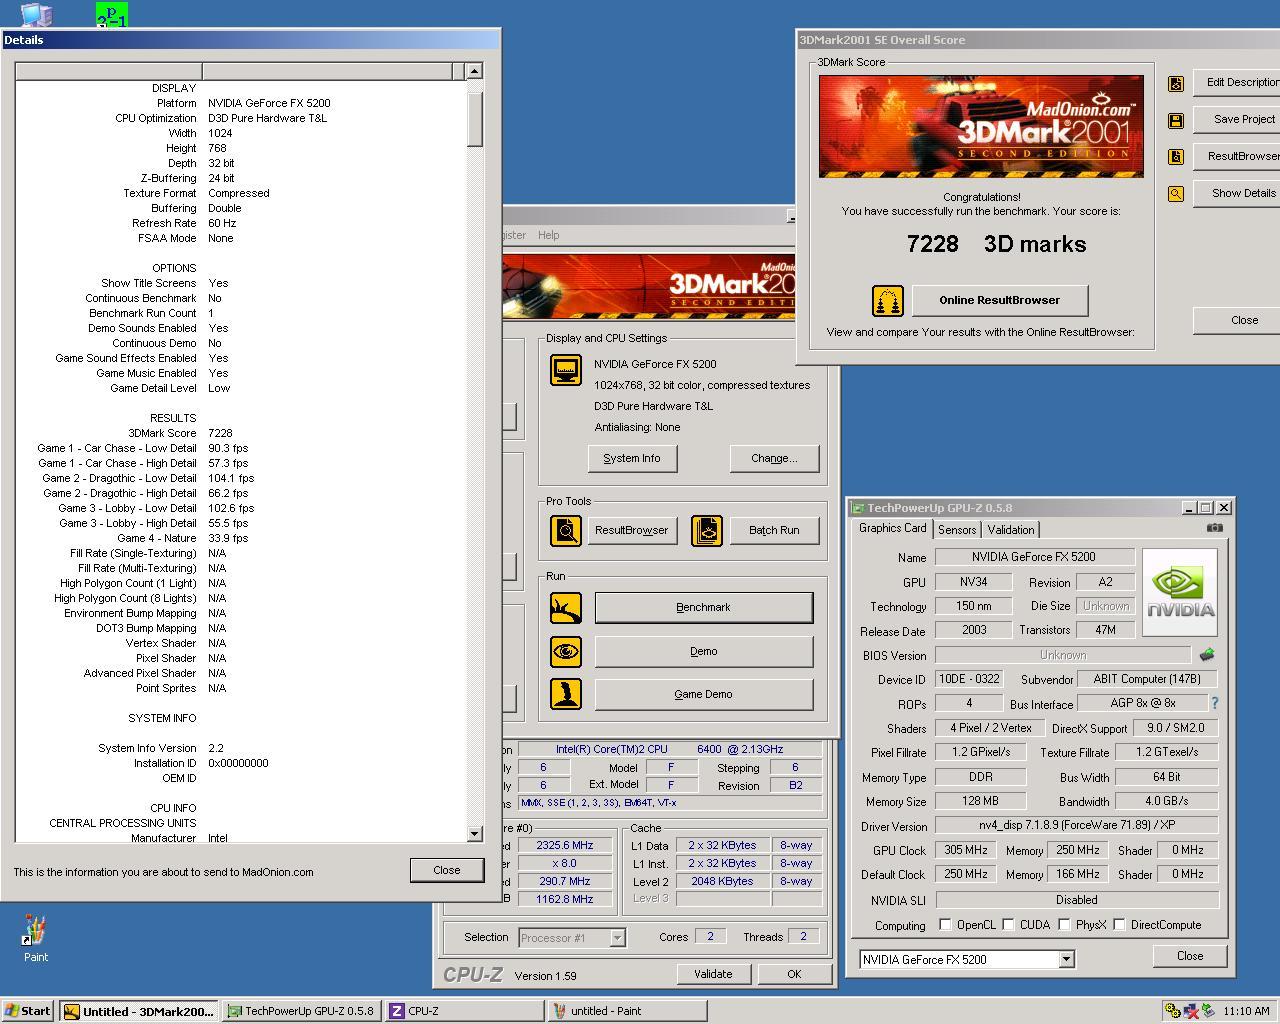Enable the CUDA checkbox in GPU-Z
The width and height of the screenshot is (1280, 1024).
[x=1008, y=925]
